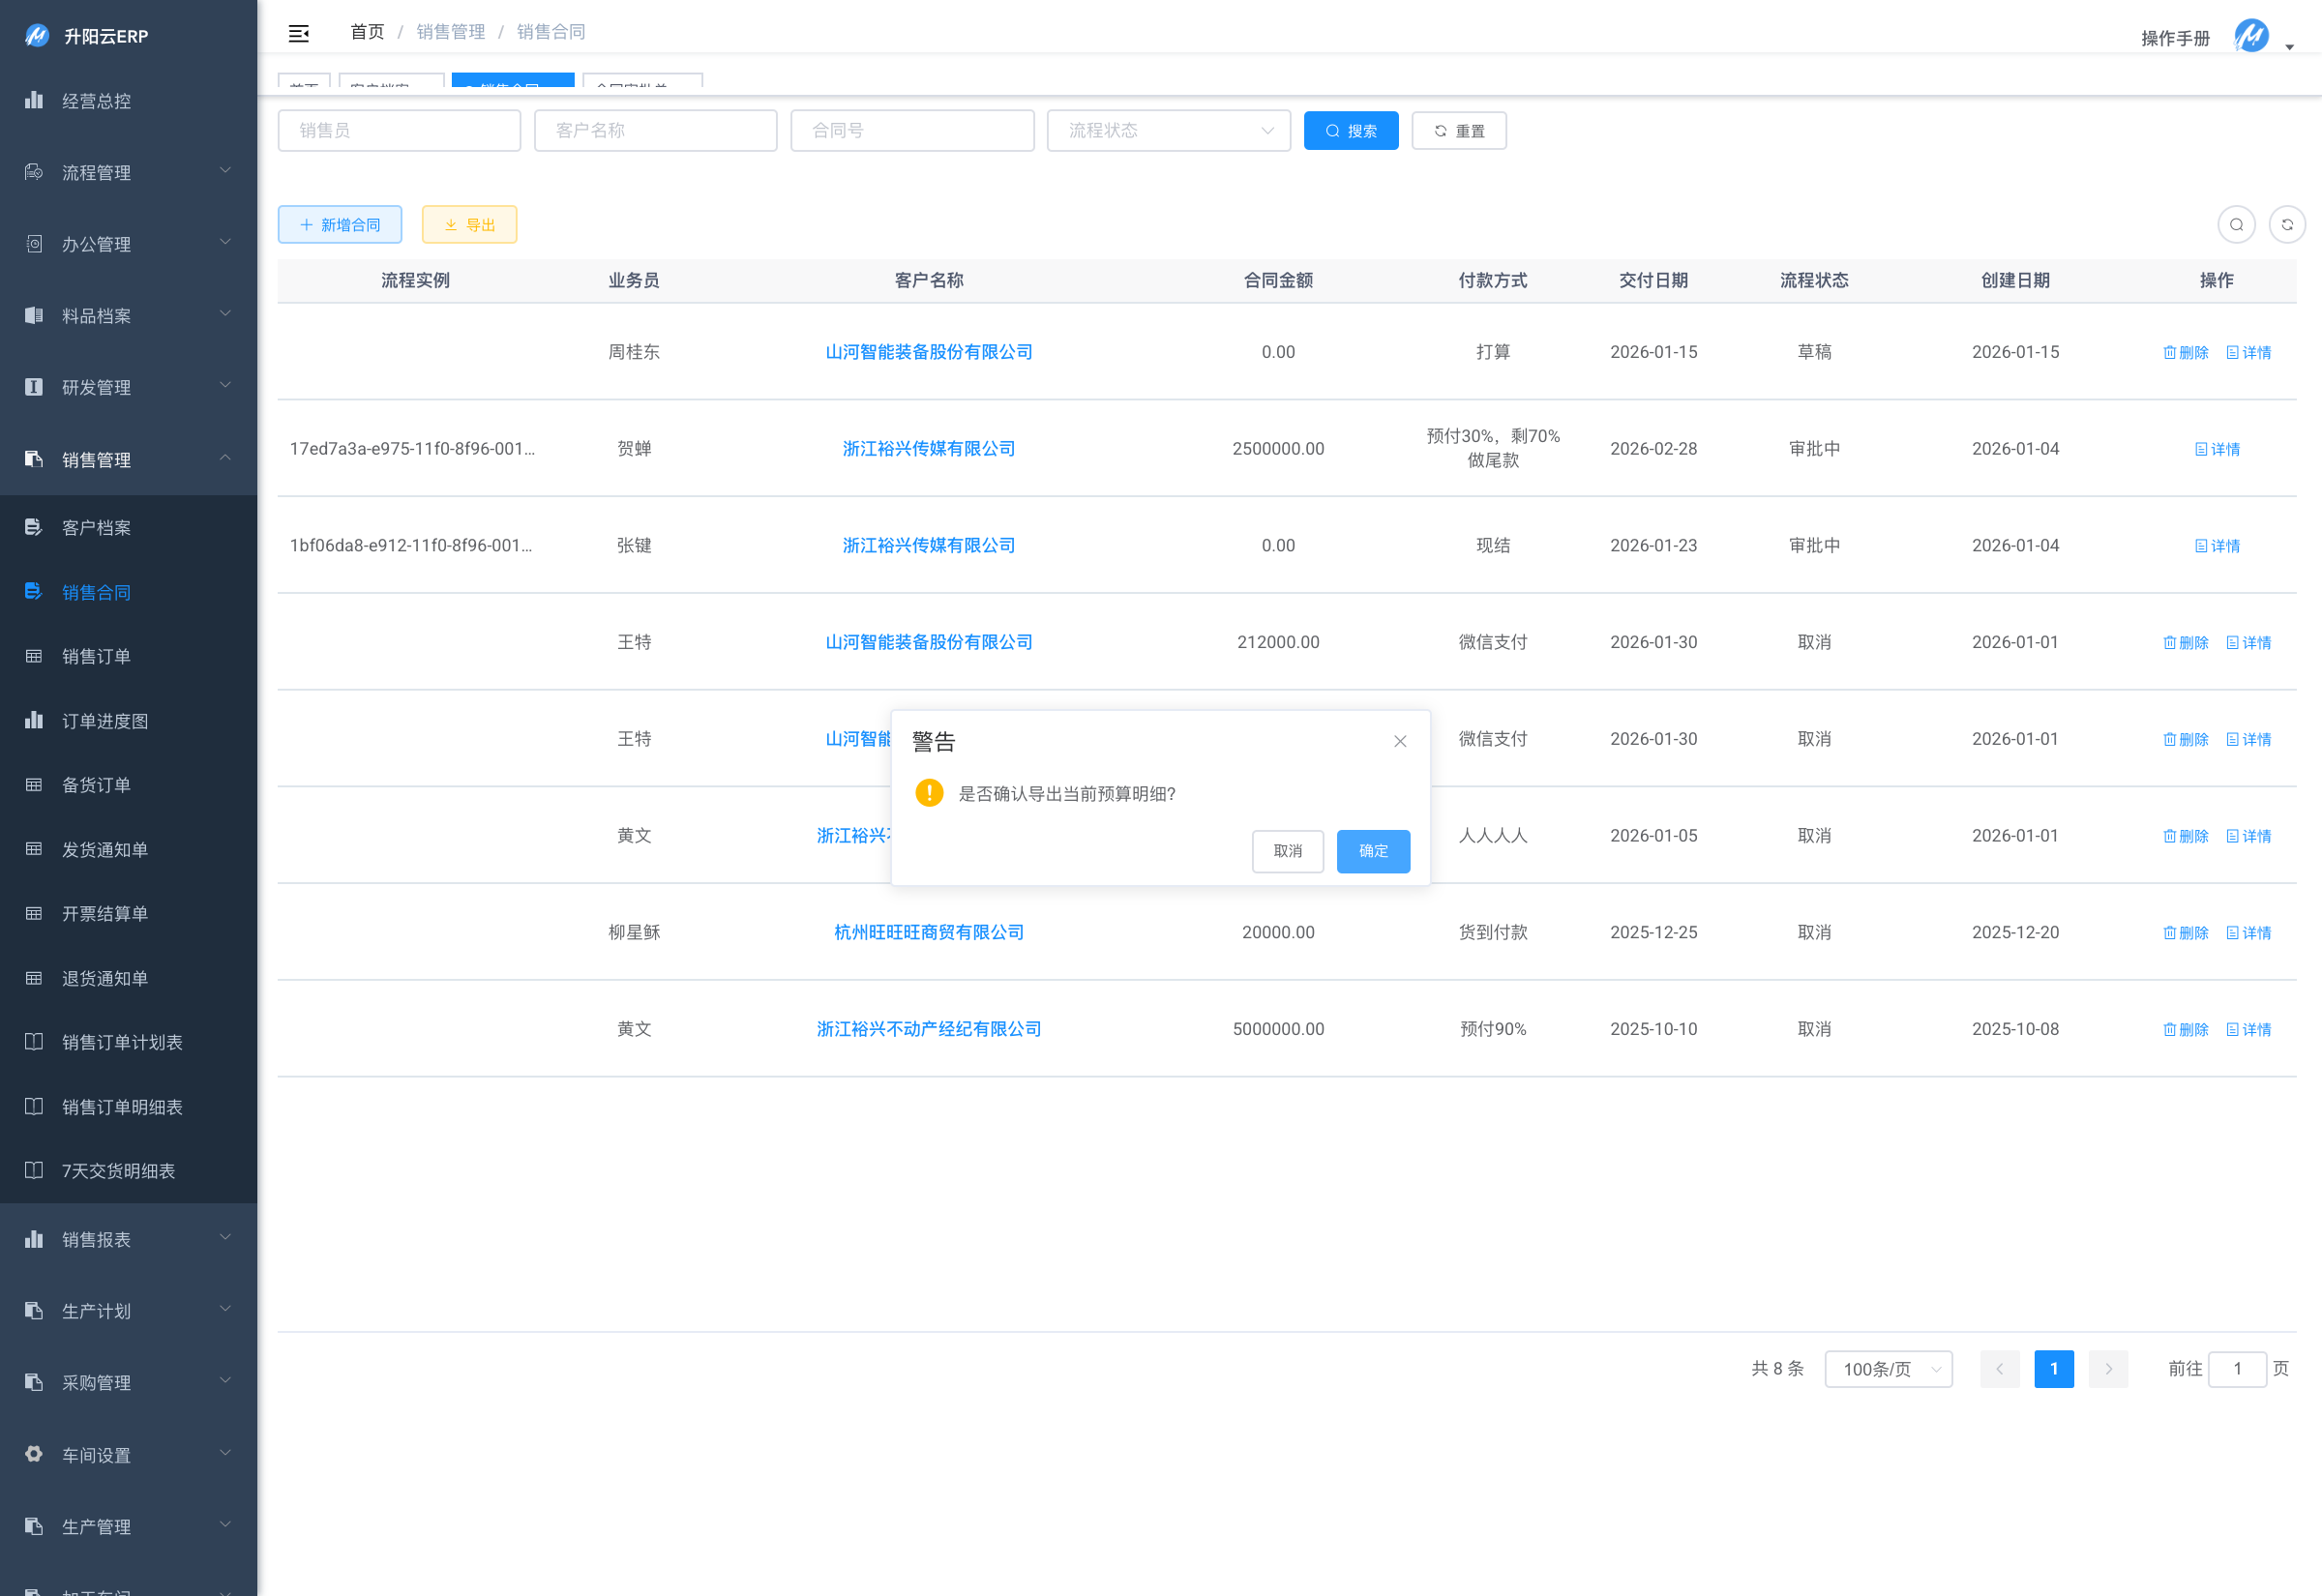
Task: Open the 订单进度图 sidebar item
Action: tap(105, 721)
